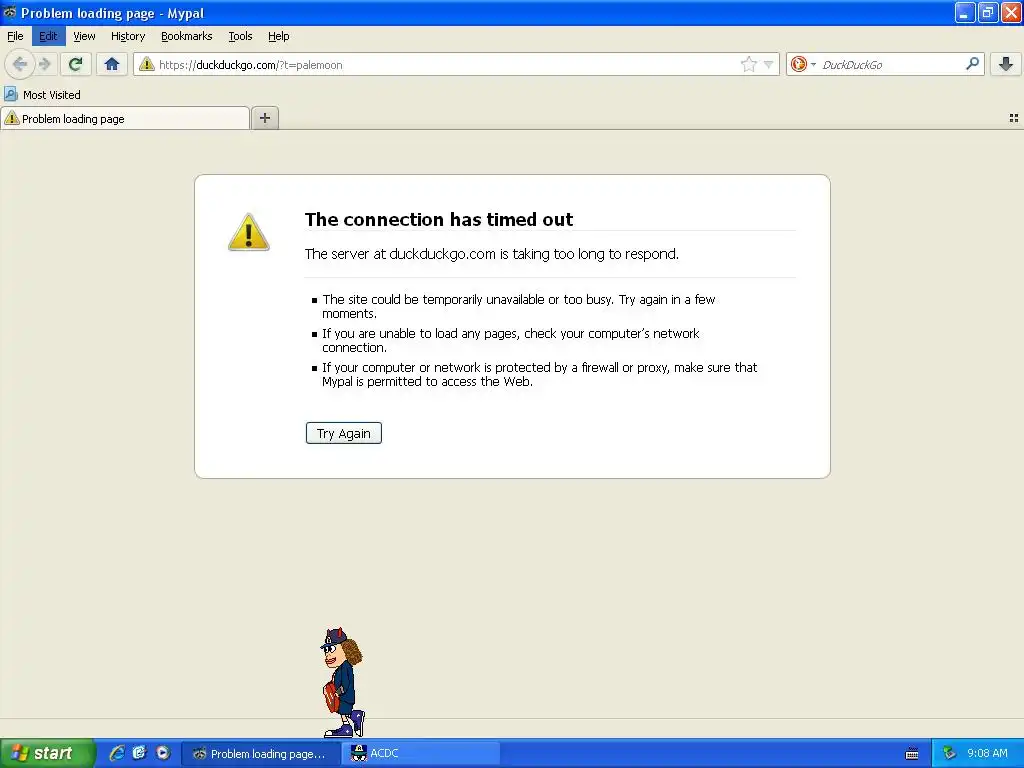
Task: Click the keyboard icon in the tray
Action: (x=912, y=754)
